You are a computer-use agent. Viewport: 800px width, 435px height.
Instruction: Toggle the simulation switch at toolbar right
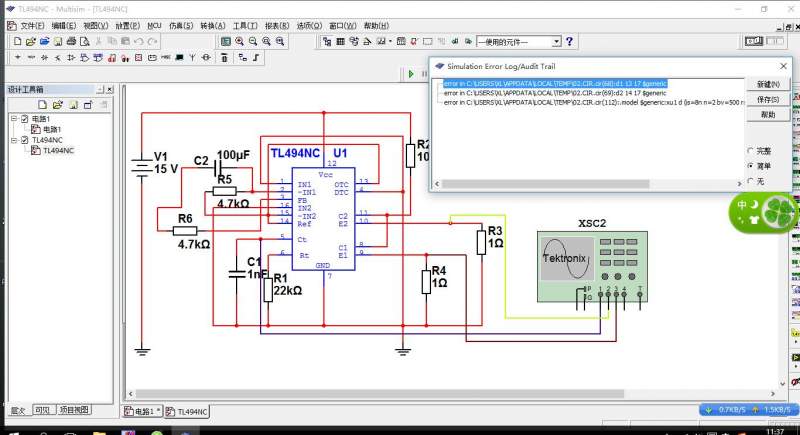[x=755, y=41]
